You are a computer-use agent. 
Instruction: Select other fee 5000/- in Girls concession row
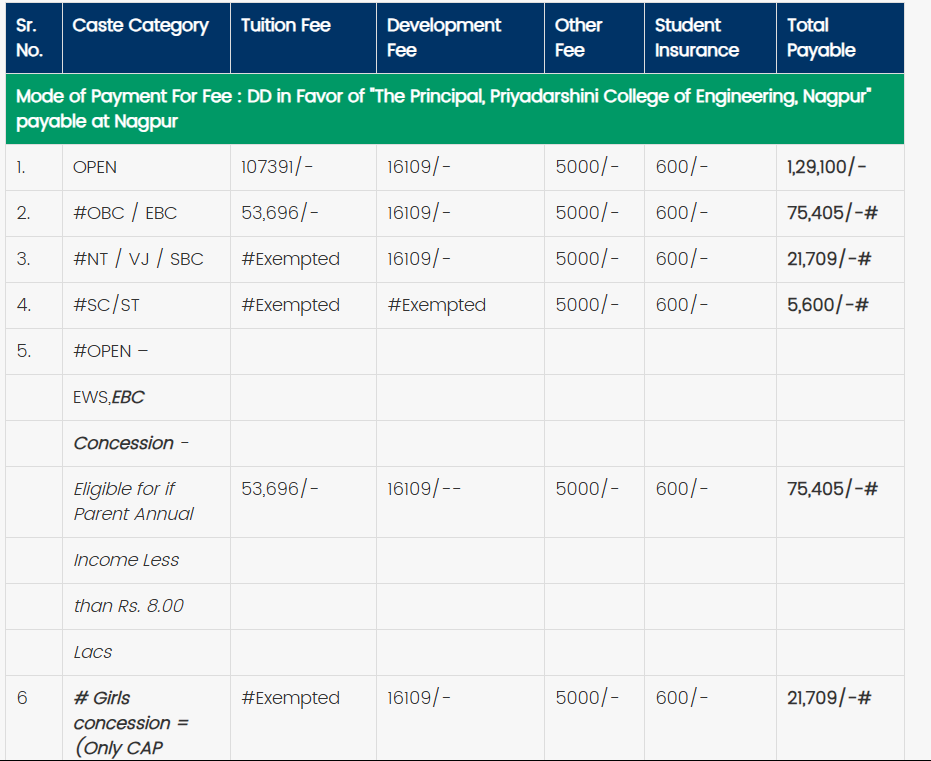coord(587,697)
